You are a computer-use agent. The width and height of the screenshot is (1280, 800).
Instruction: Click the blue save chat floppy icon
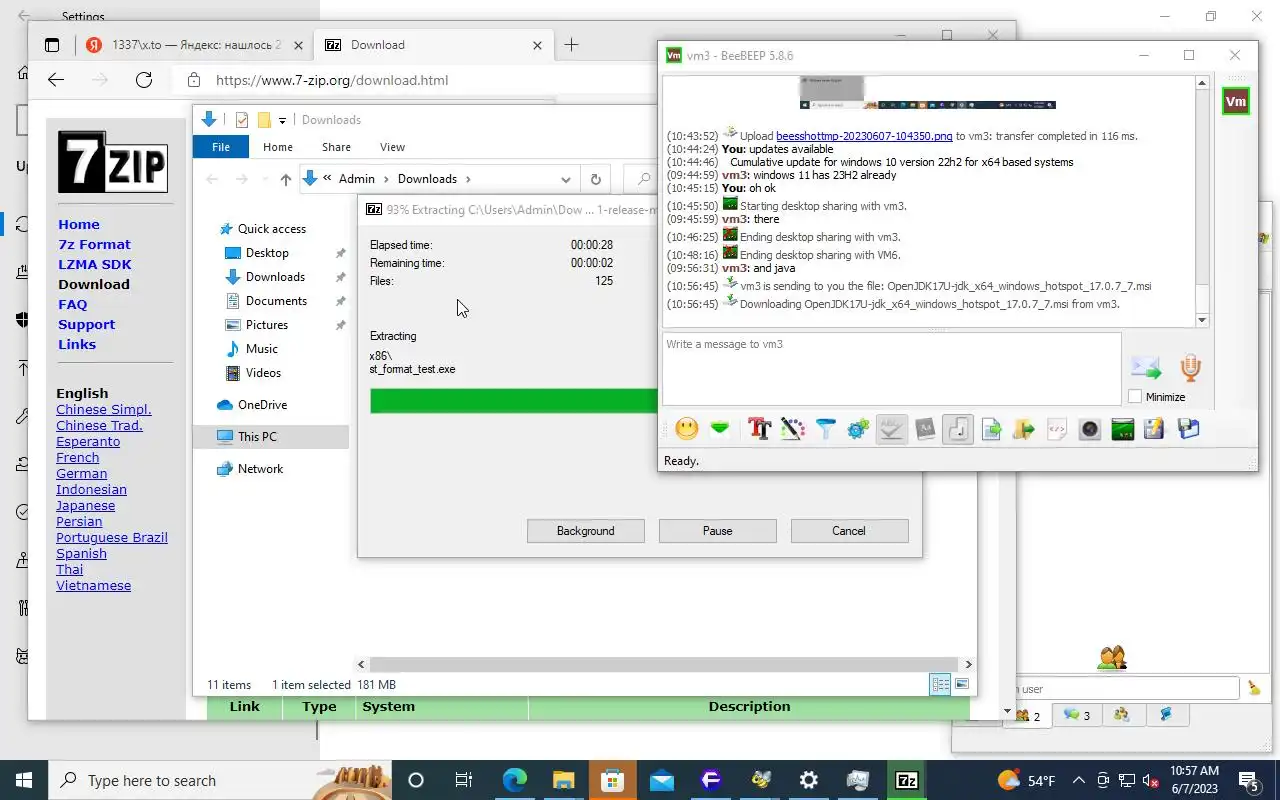click(1188, 429)
